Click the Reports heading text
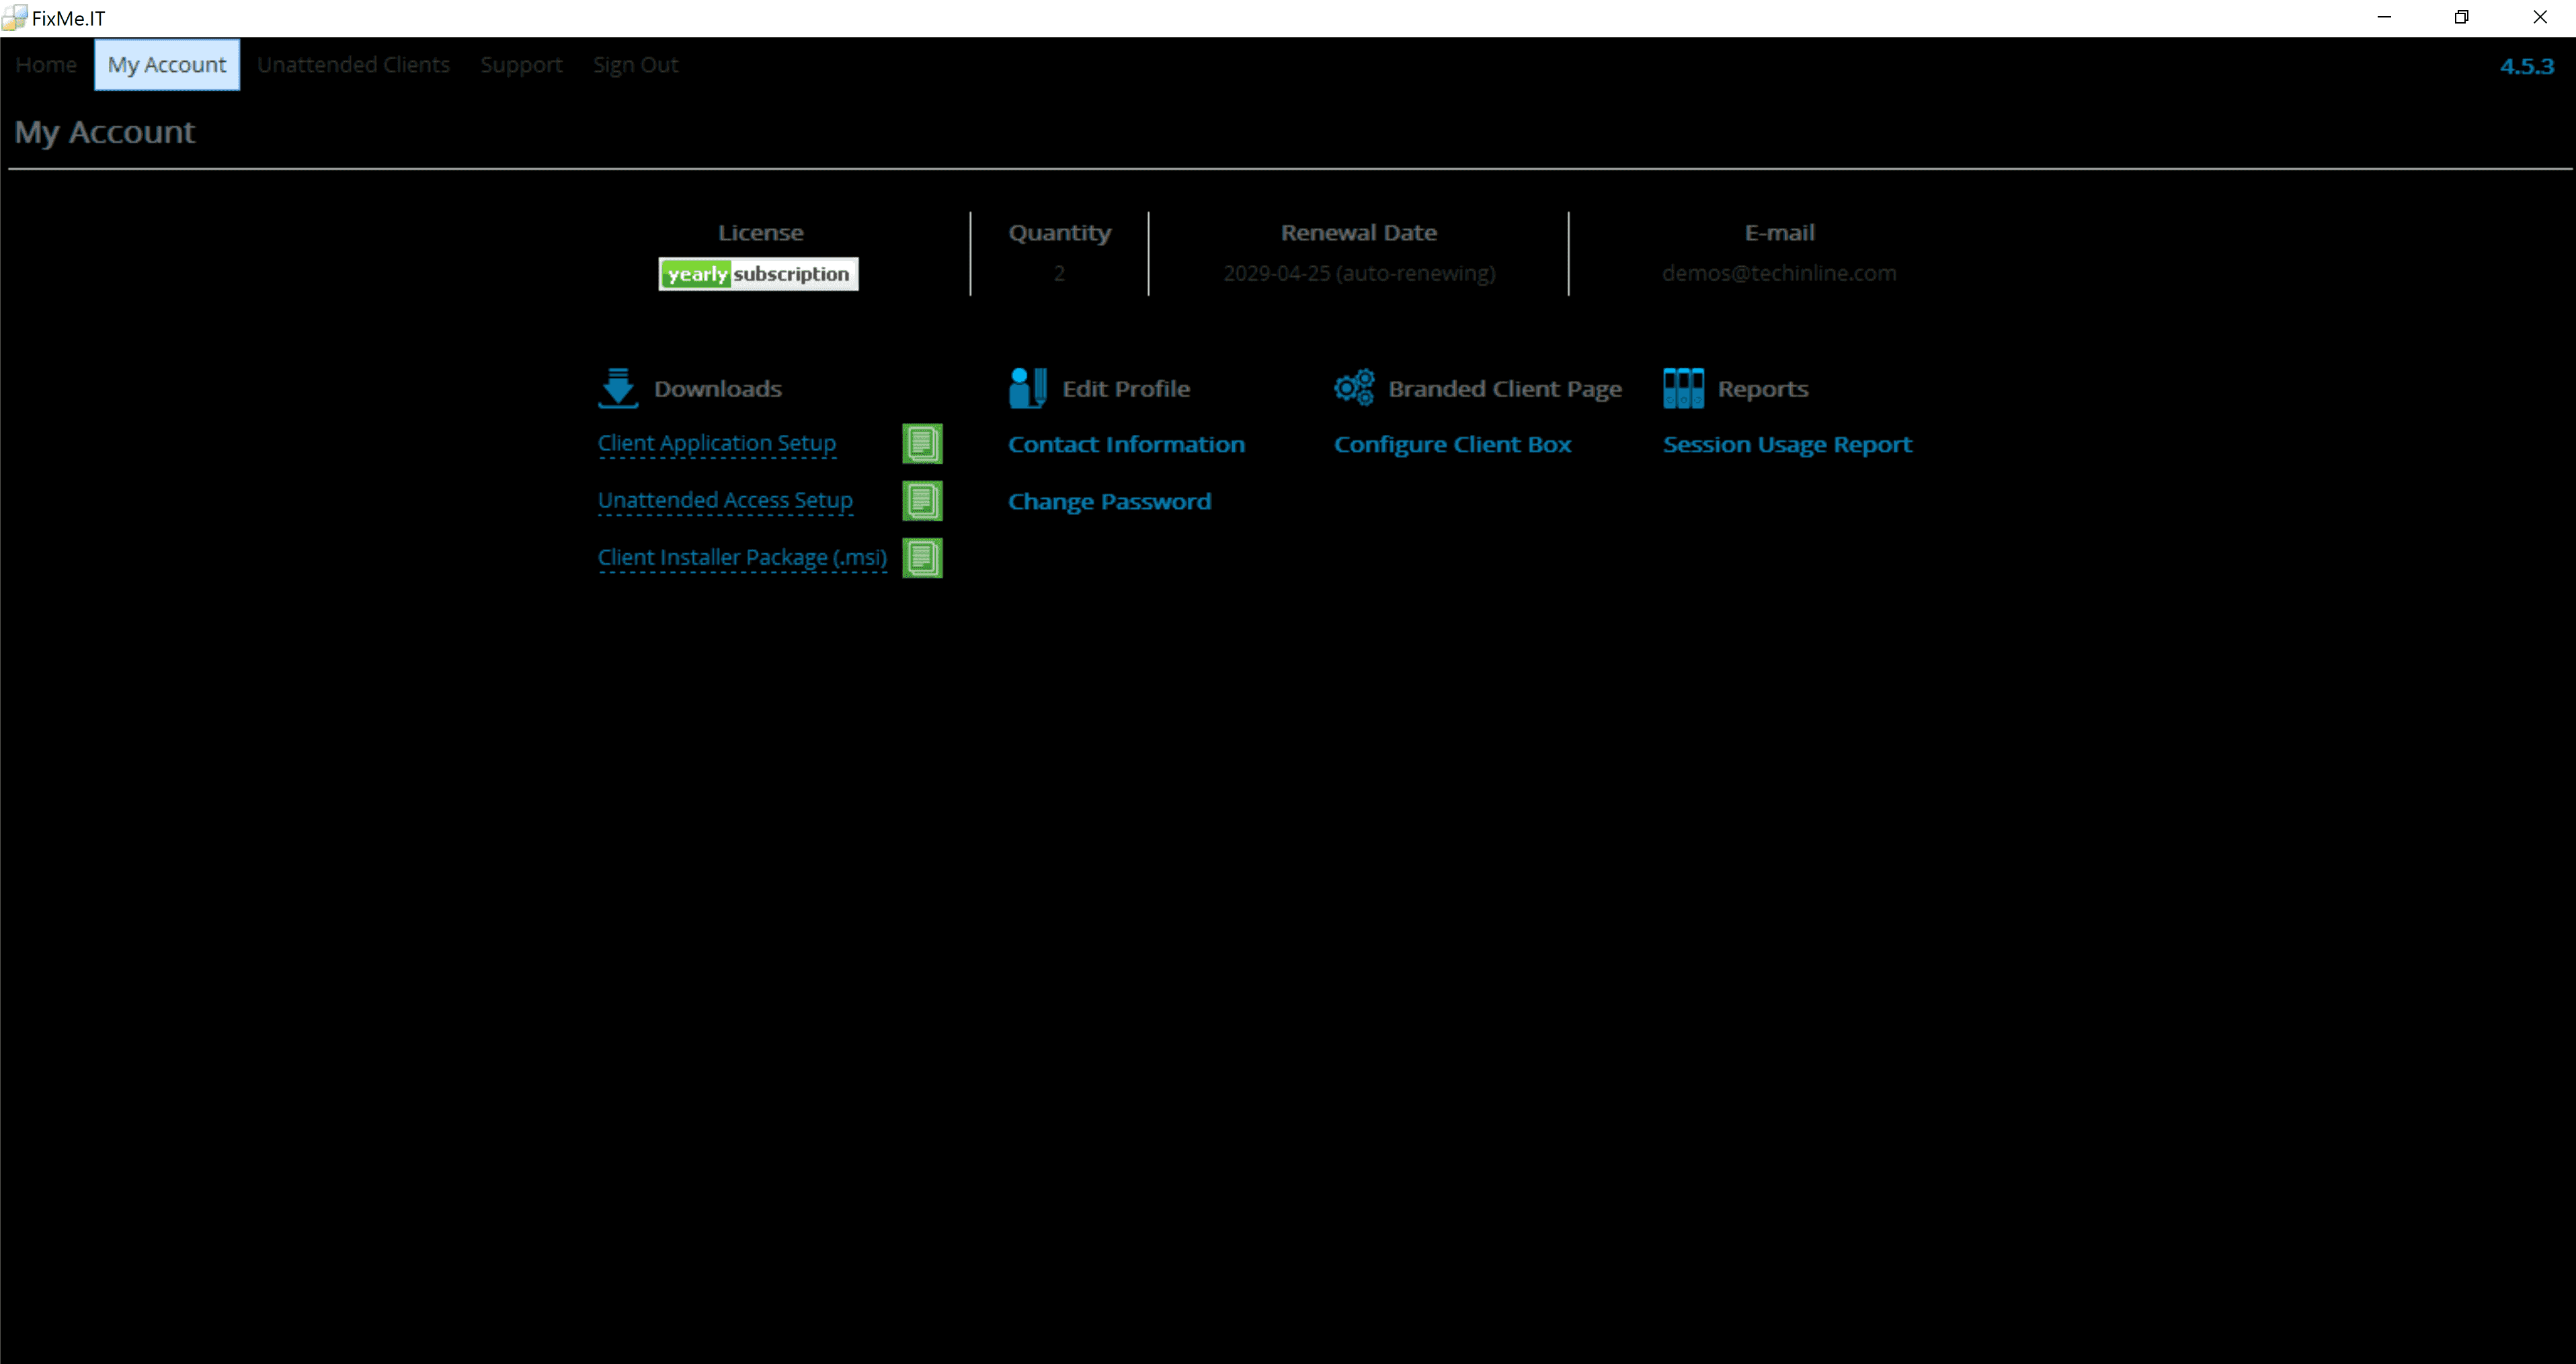Image resolution: width=2576 pixels, height=1364 pixels. click(x=1762, y=389)
